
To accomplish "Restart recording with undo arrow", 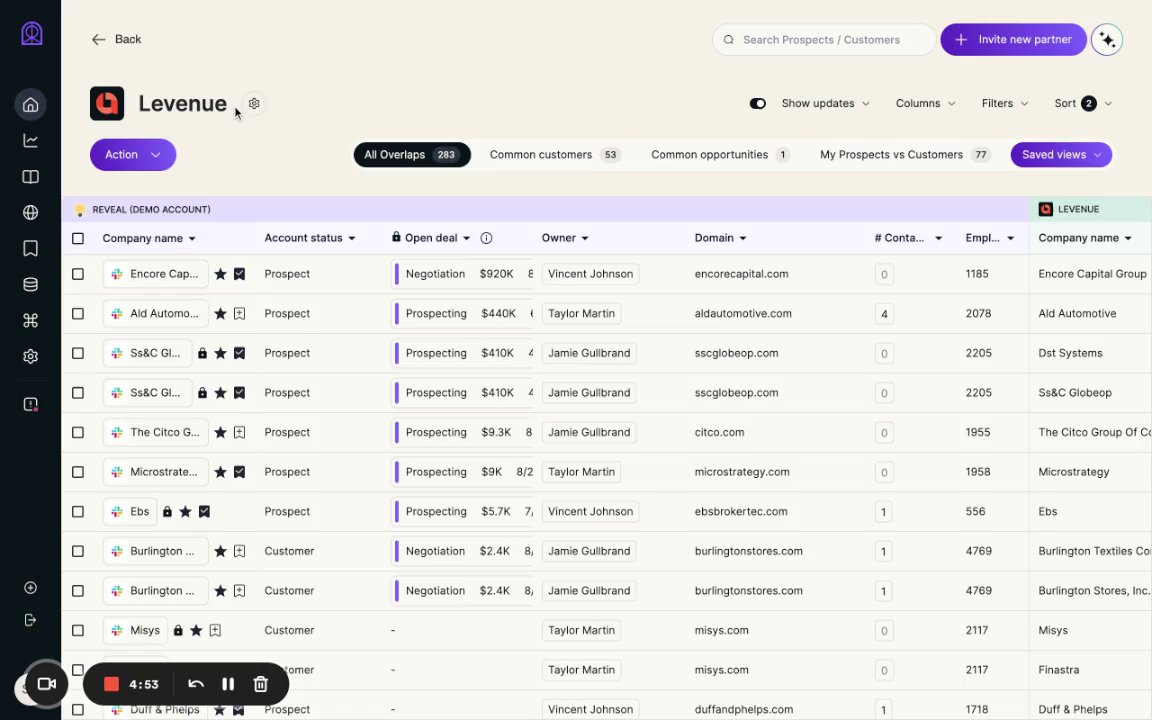I will point(195,684).
